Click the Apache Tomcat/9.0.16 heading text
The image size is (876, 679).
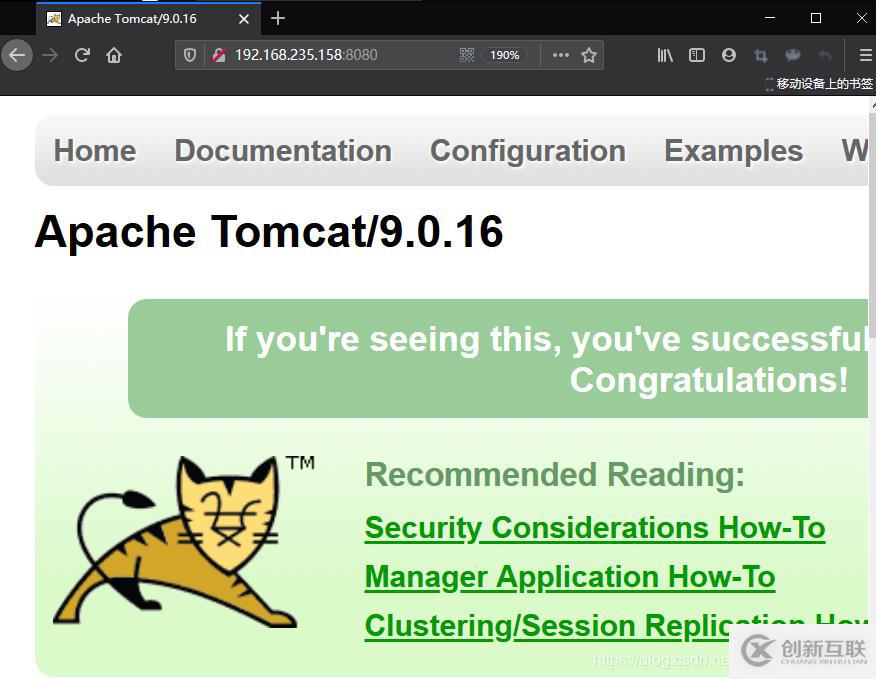pyautogui.click(x=269, y=231)
